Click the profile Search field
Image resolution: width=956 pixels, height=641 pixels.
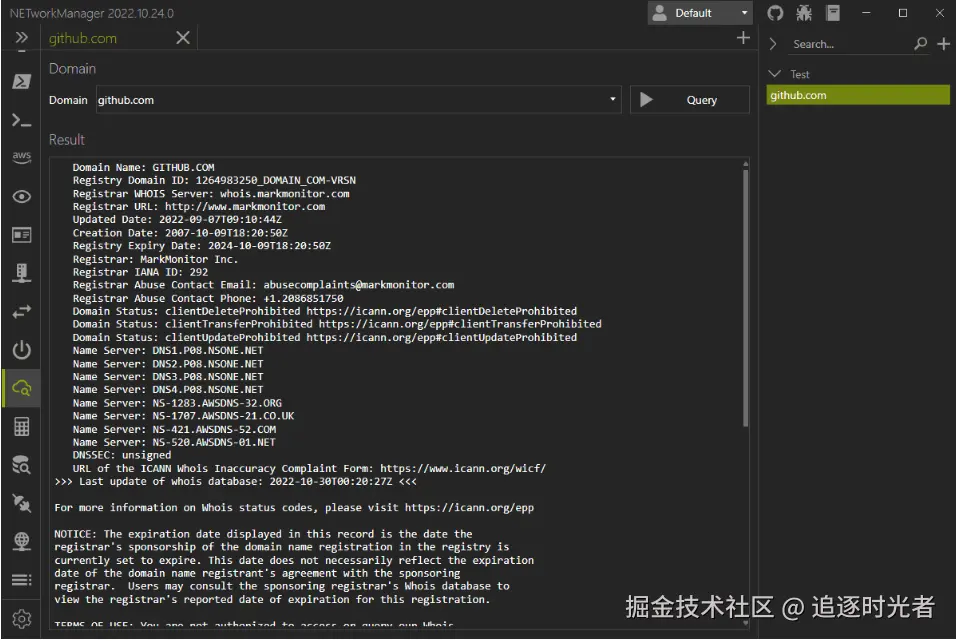tap(851, 44)
